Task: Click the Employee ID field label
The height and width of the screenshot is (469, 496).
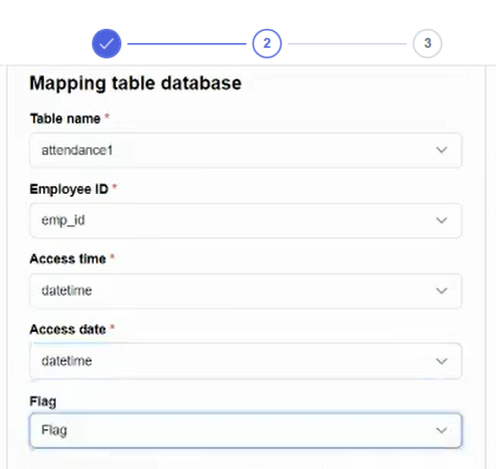Action: (x=69, y=189)
